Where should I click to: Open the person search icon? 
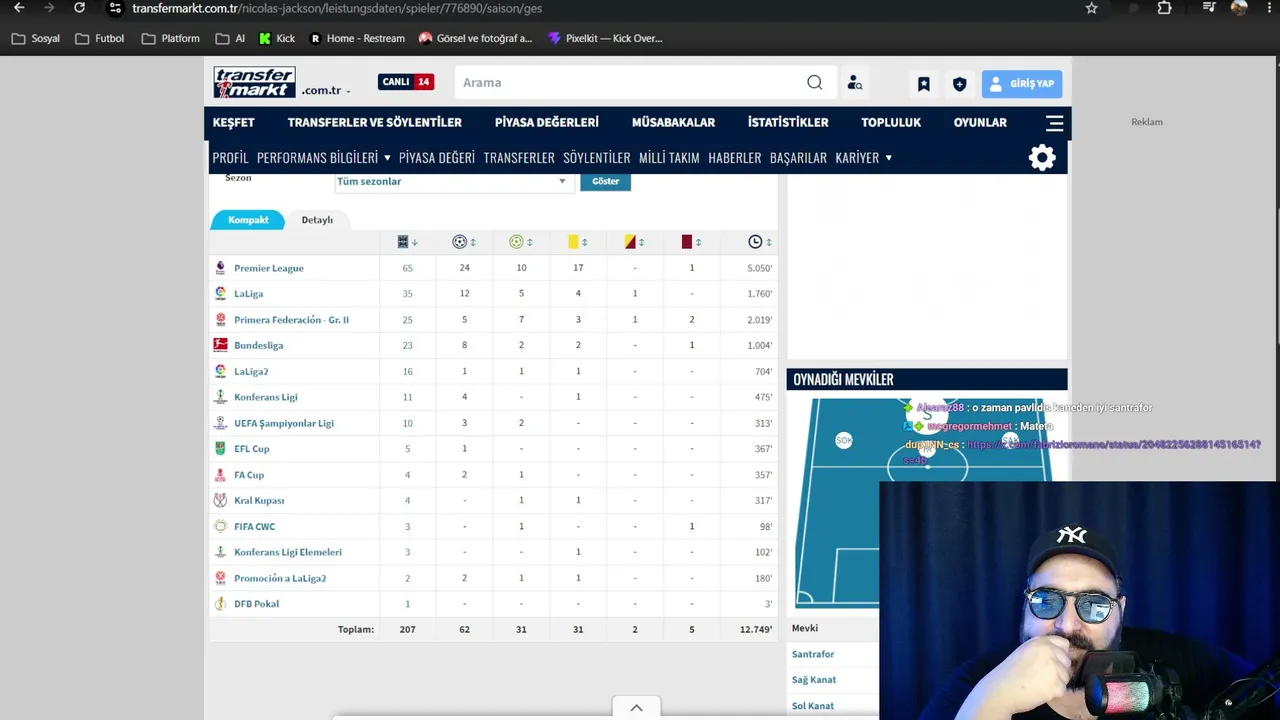click(854, 83)
